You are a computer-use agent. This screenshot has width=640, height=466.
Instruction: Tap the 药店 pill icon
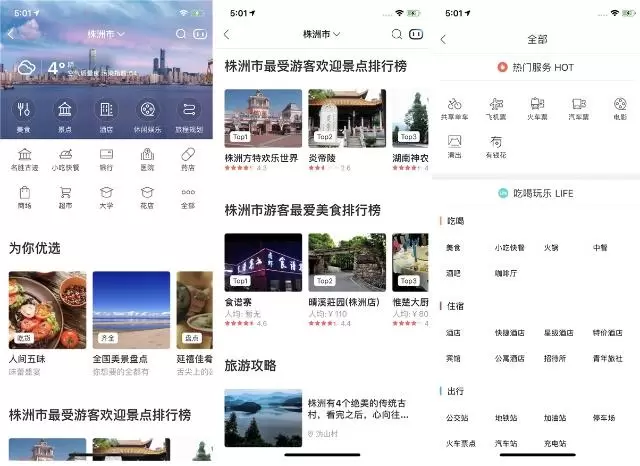pos(188,157)
